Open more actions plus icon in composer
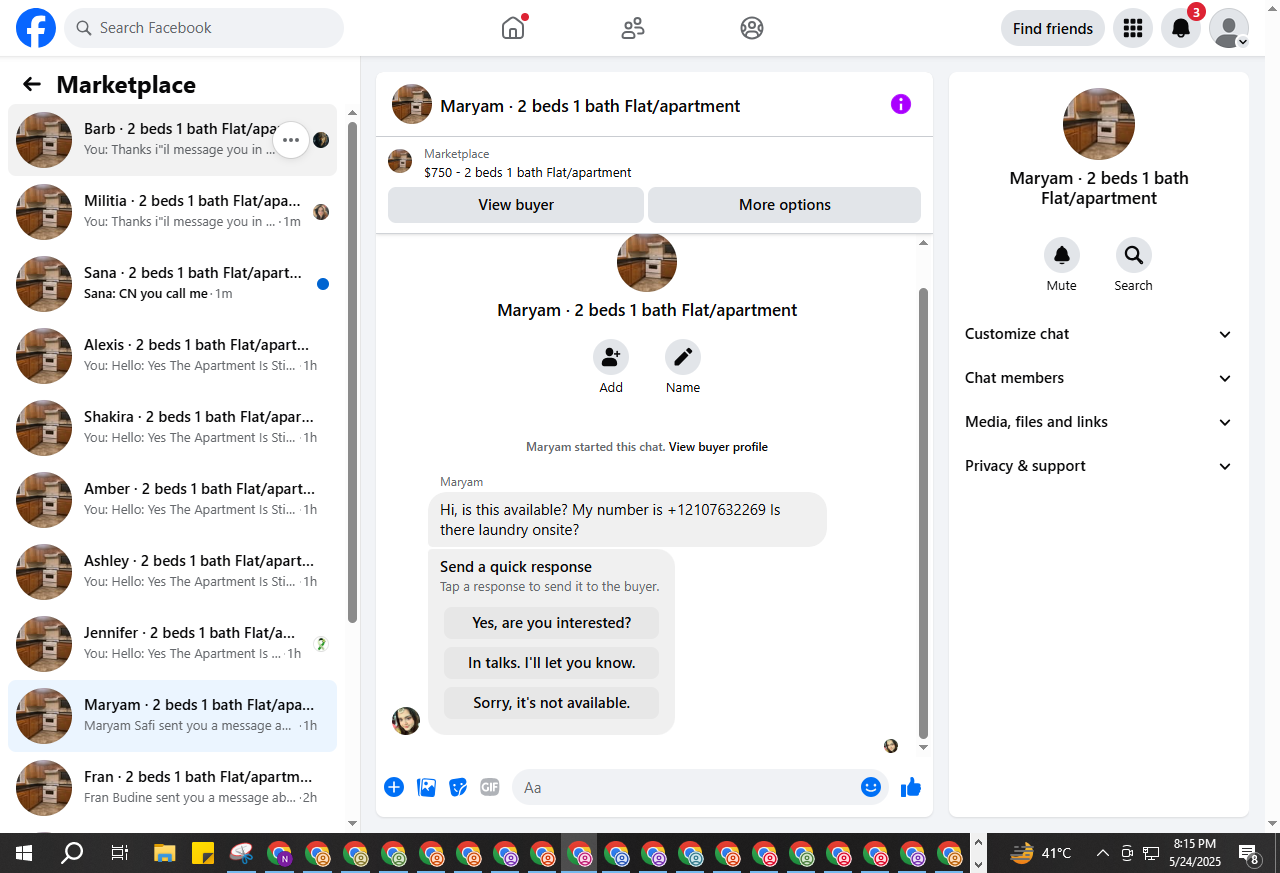Viewport: 1280px width, 873px height. (394, 787)
